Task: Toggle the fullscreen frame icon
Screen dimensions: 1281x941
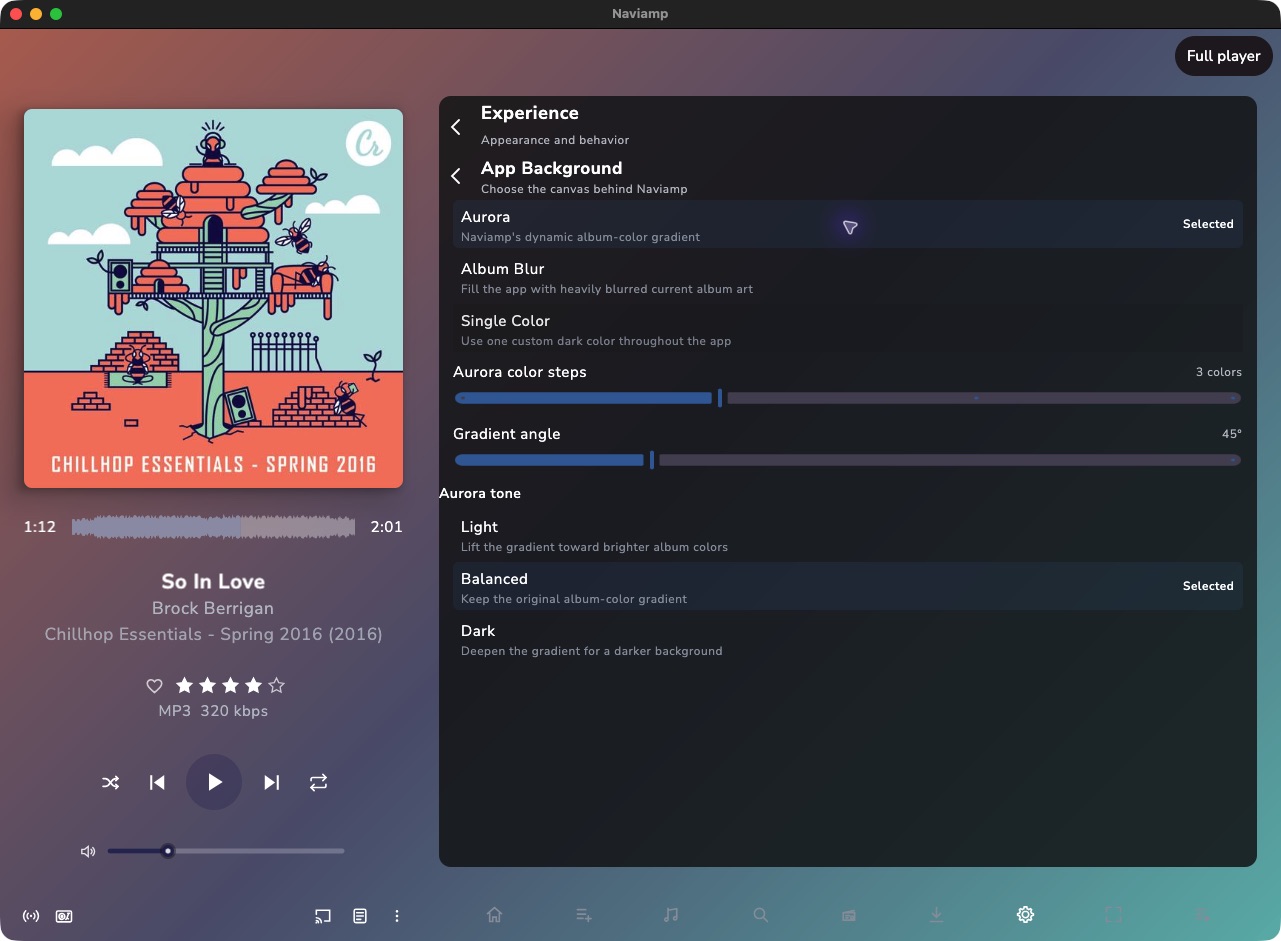Action: (x=1114, y=915)
